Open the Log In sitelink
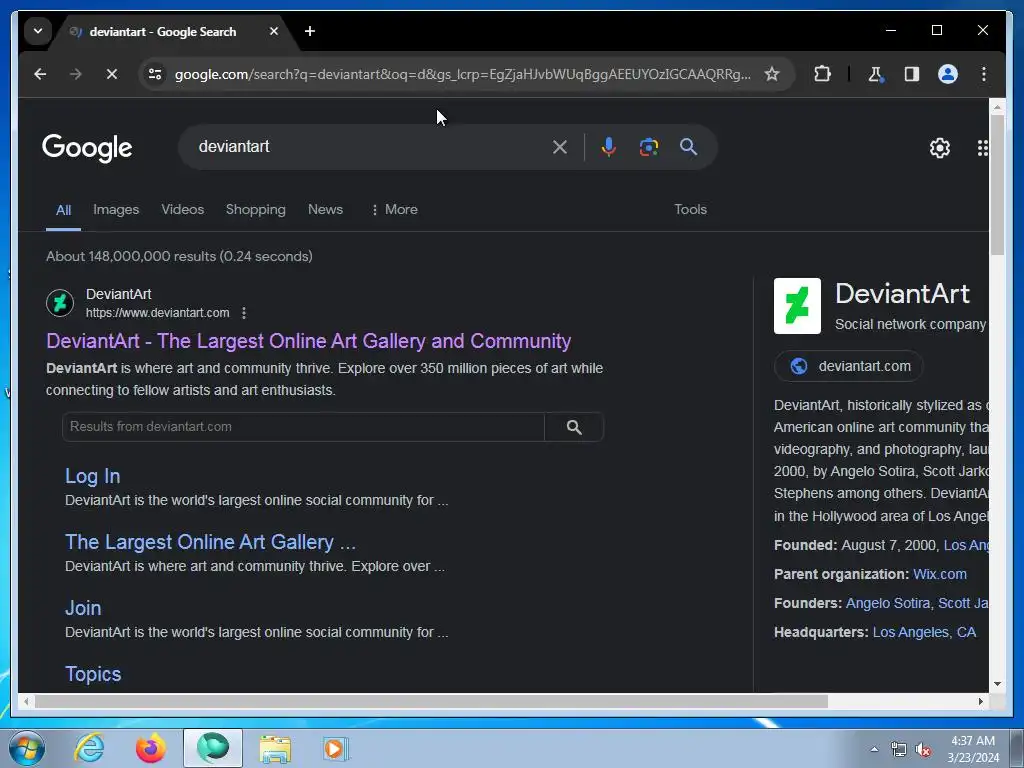This screenshot has height=768, width=1024. (x=92, y=476)
